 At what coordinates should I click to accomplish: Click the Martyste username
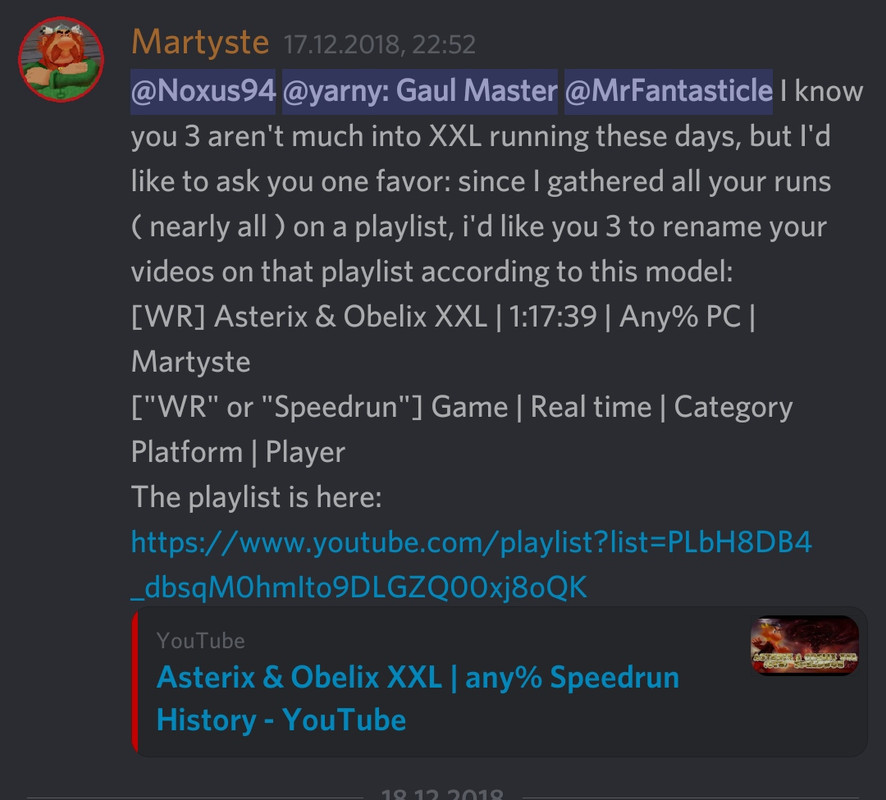click(x=200, y=42)
